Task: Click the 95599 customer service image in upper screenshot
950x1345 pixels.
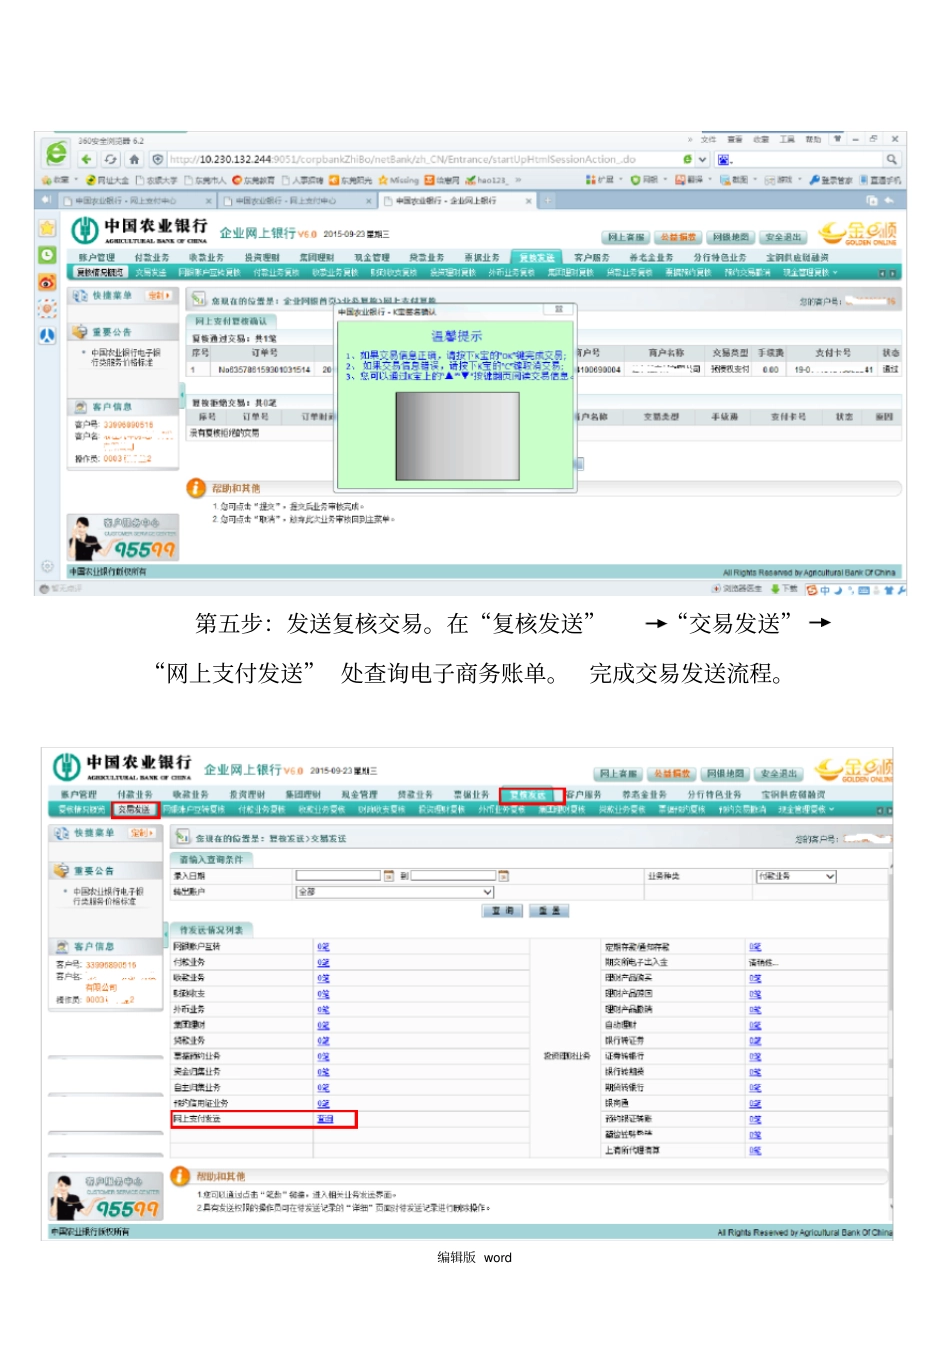Action: [x=123, y=538]
